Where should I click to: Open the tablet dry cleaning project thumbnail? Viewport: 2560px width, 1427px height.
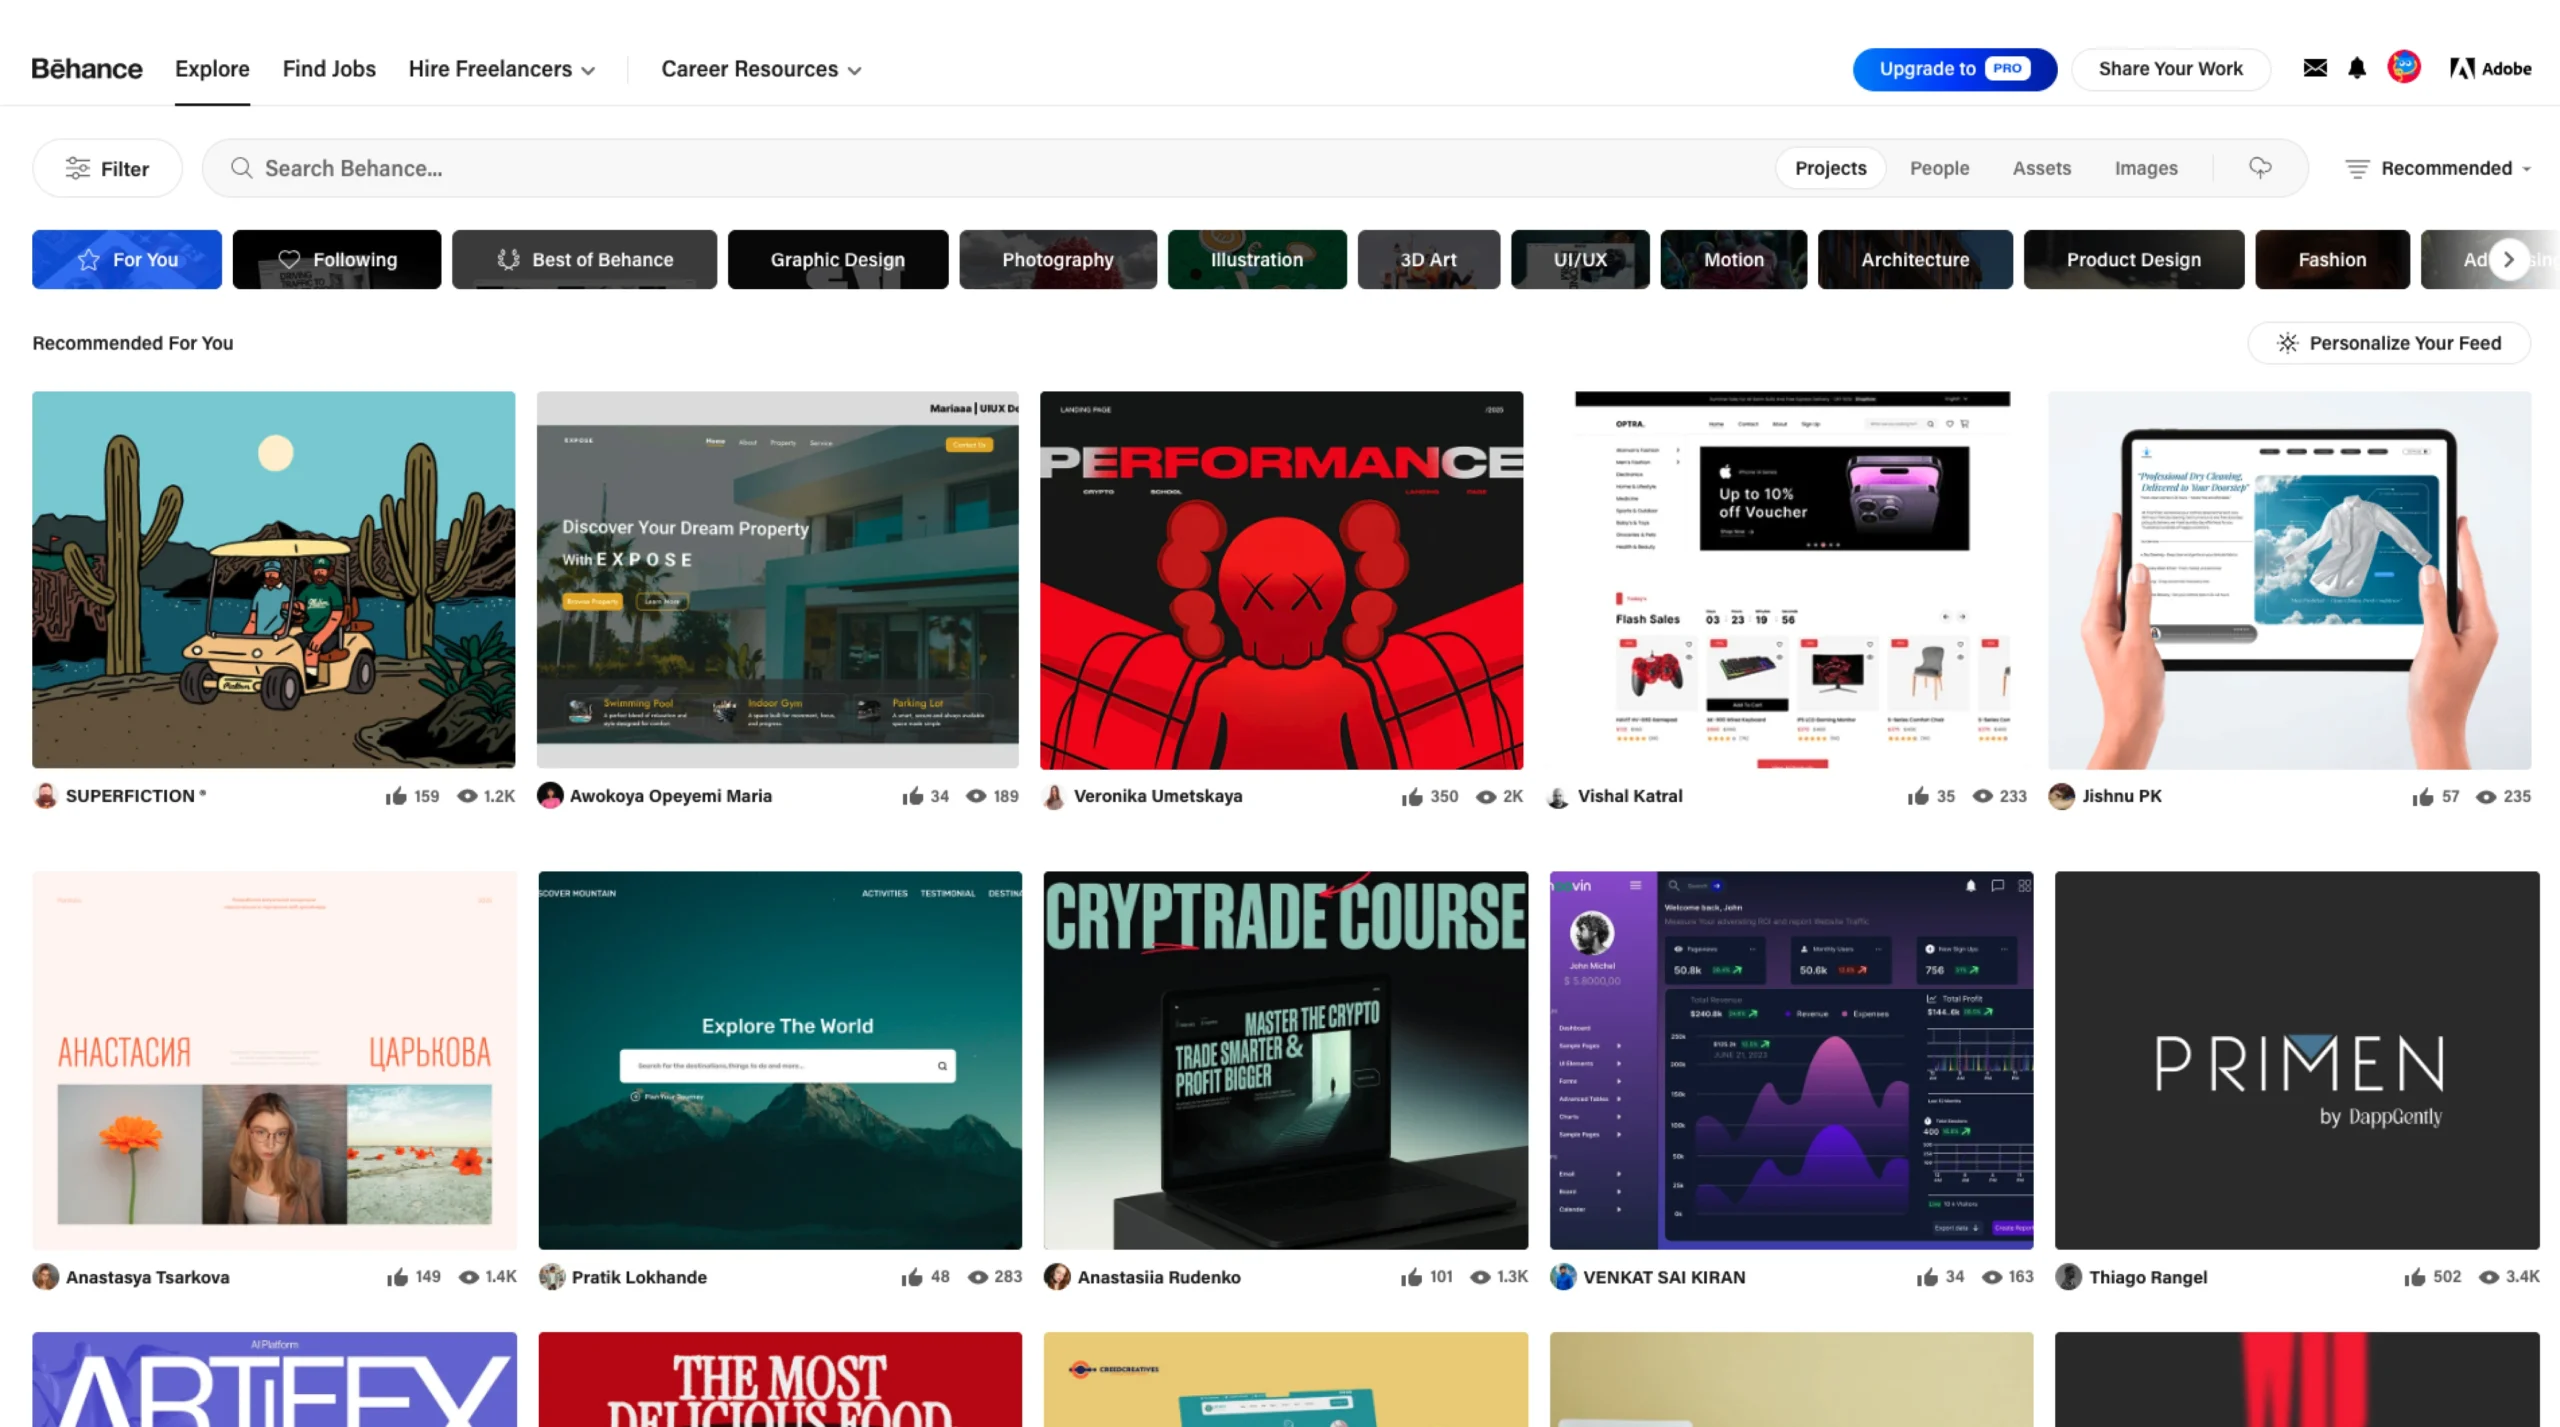click(x=2290, y=580)
